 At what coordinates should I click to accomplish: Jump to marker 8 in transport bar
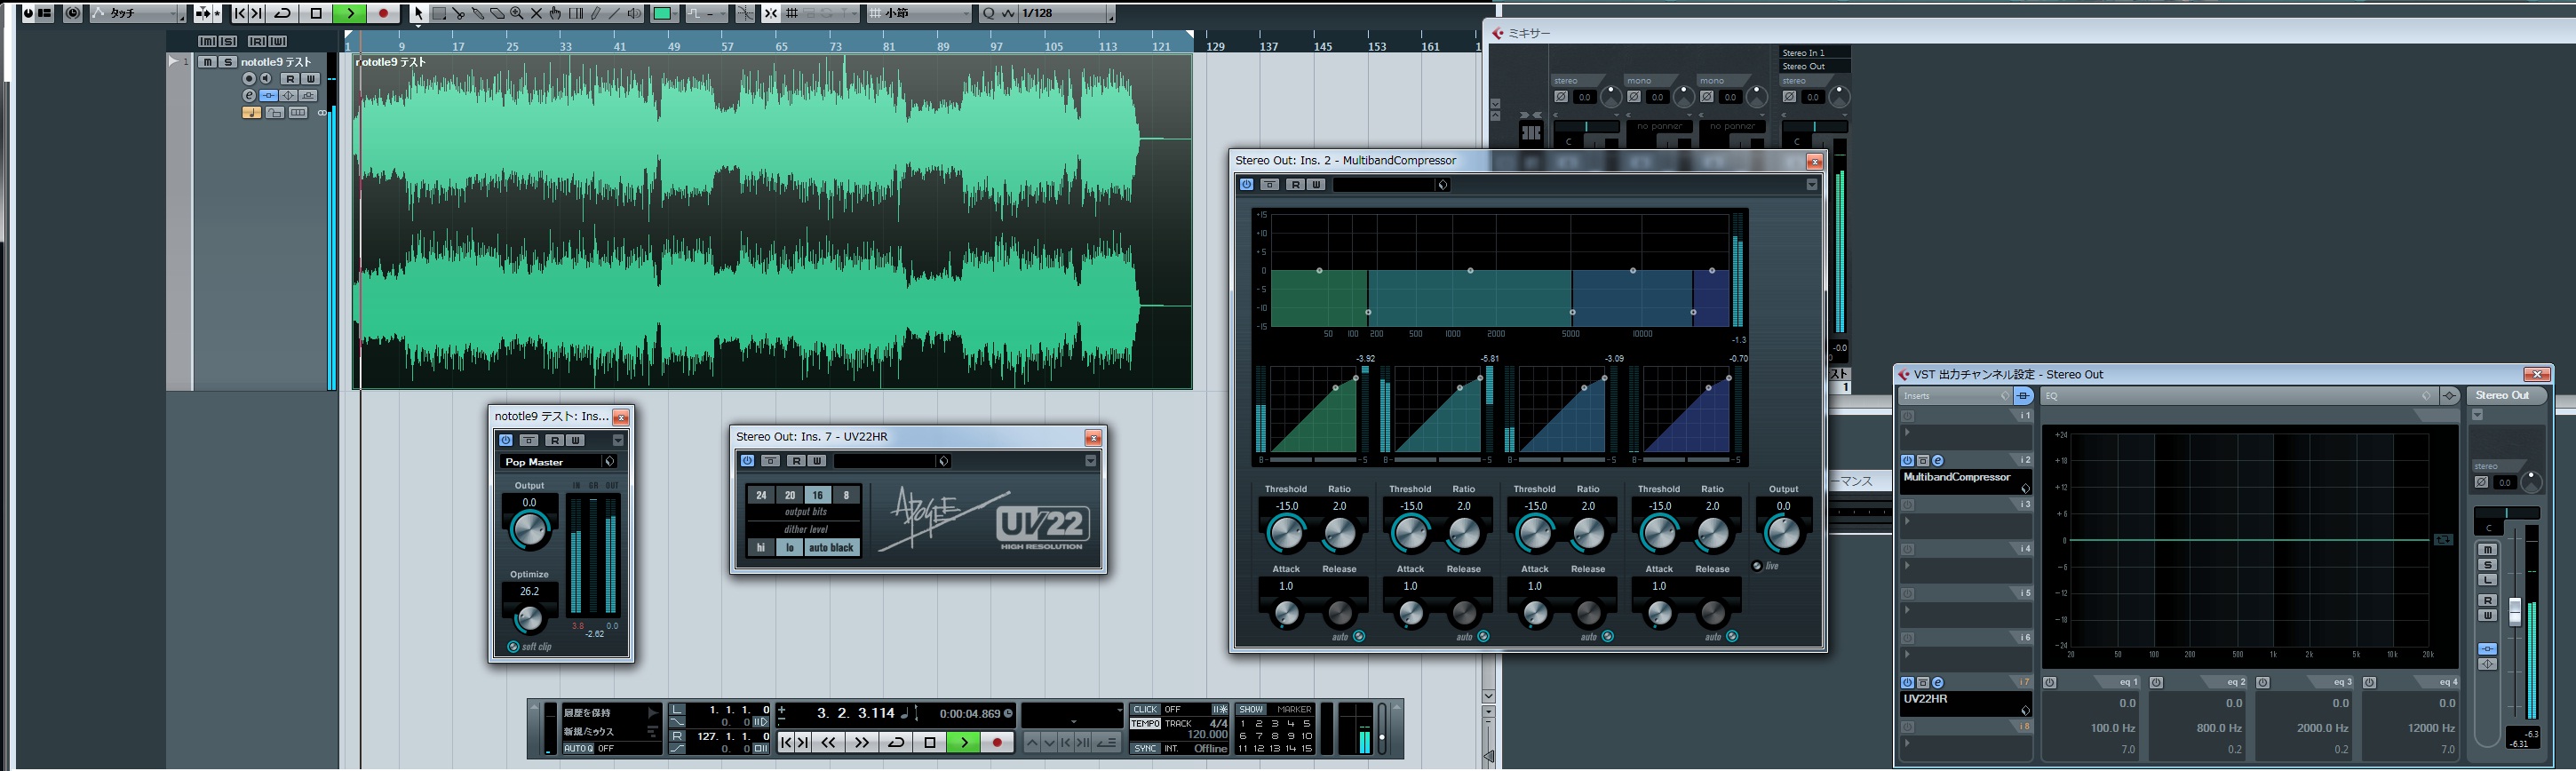pyautogui.click(x=1275, y=736)
